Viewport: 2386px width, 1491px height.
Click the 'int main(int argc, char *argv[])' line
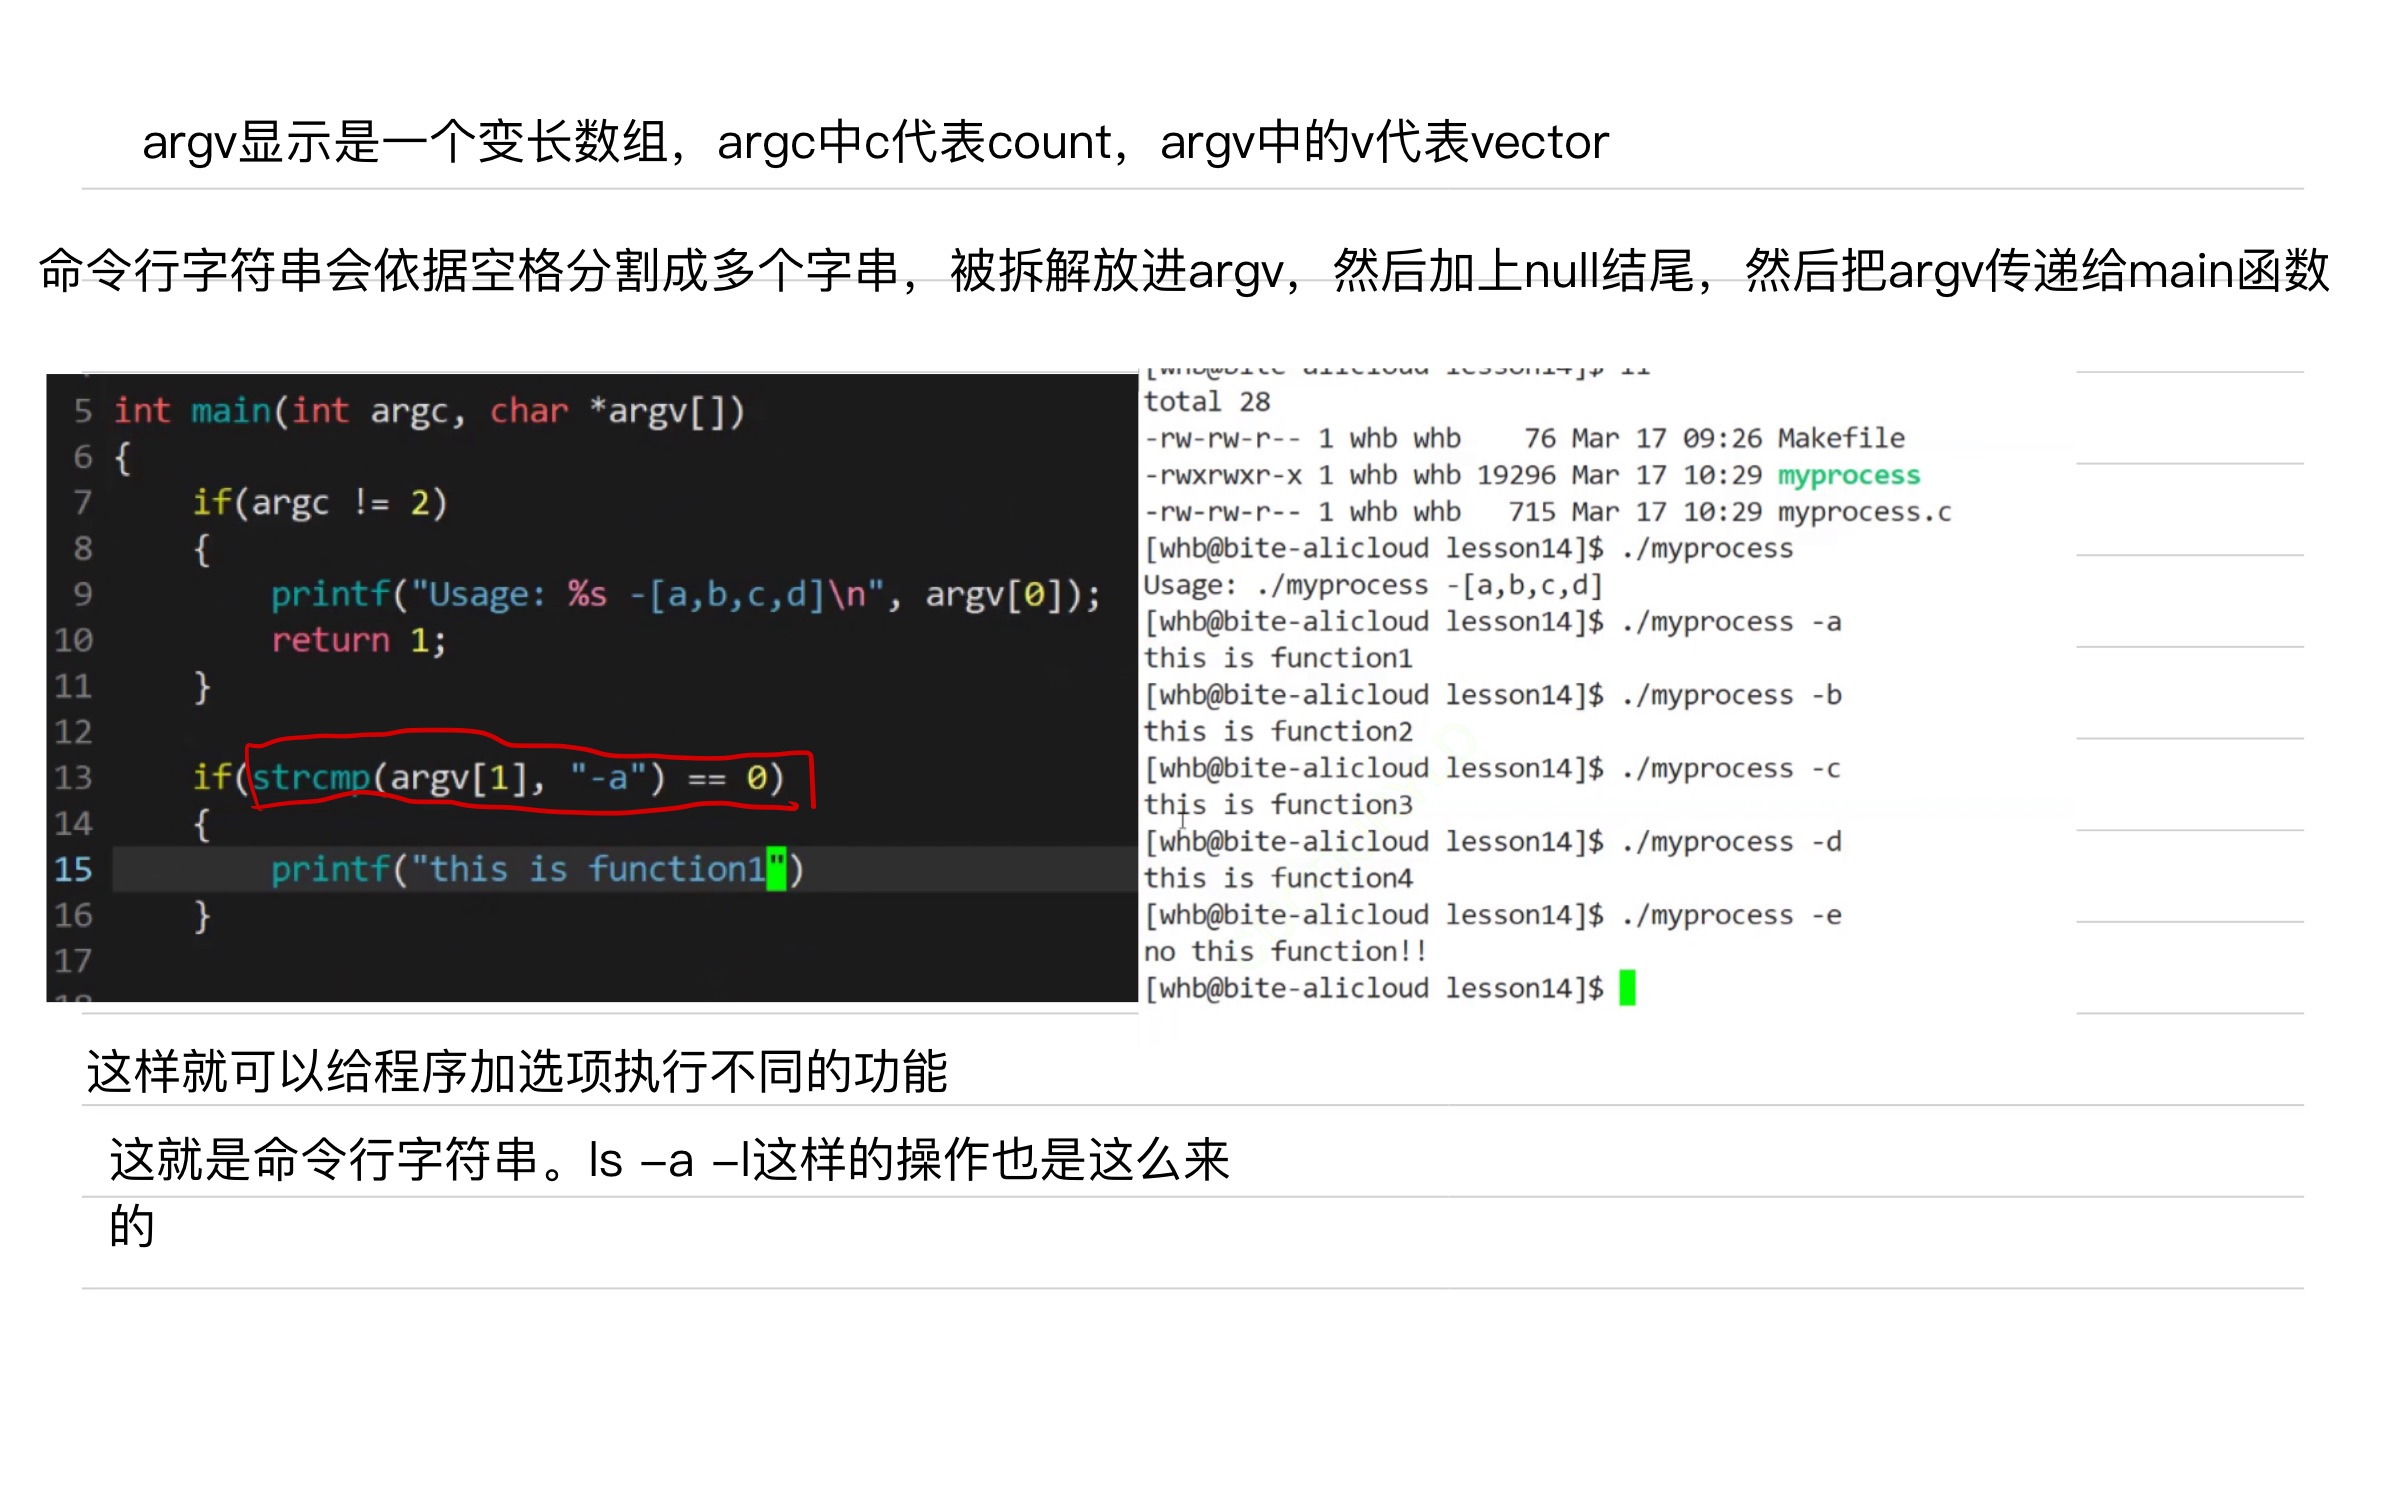(x=430, y=411)
